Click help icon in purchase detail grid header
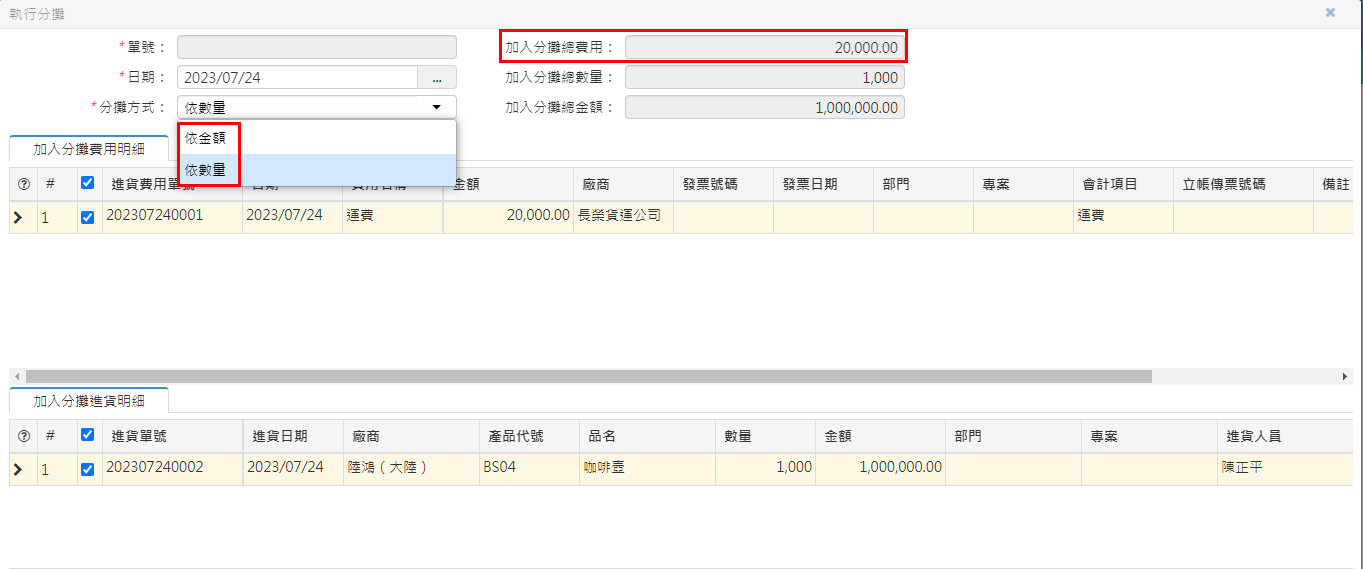The image size is (1363, 569). click(x=24, y=436)
